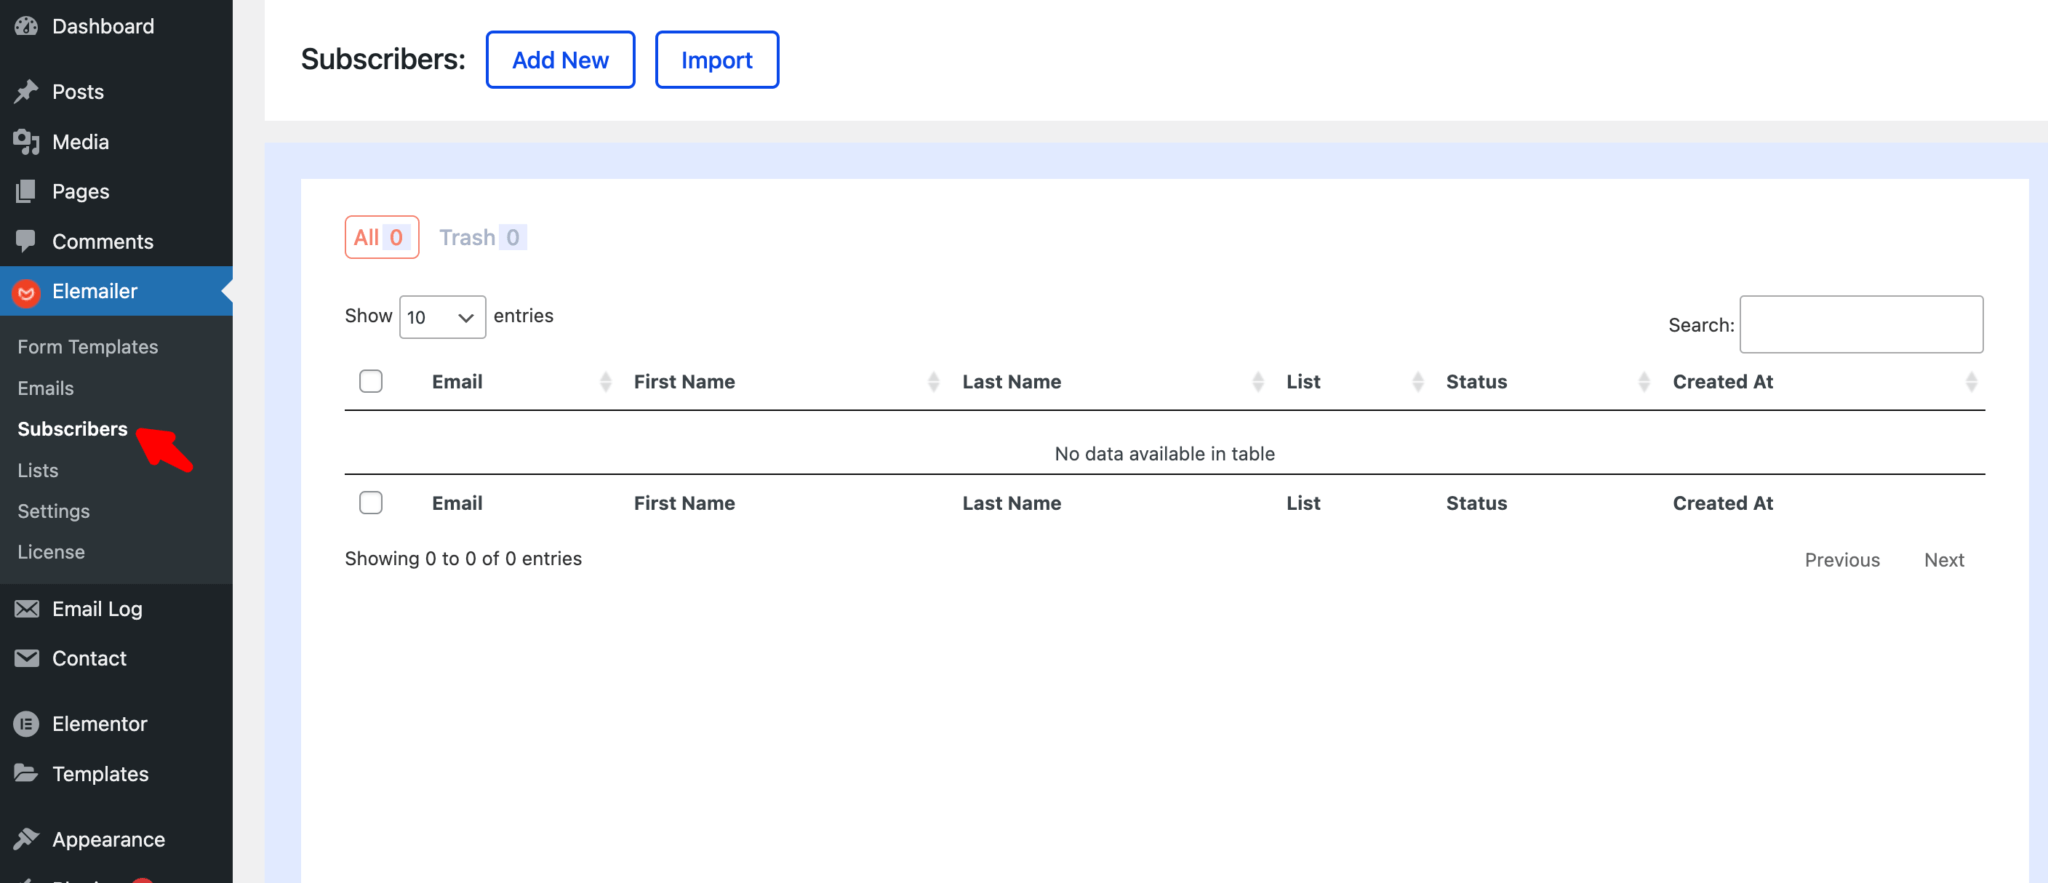Focus the Search input field
Screen dimensions: 2048x883
1860,324
